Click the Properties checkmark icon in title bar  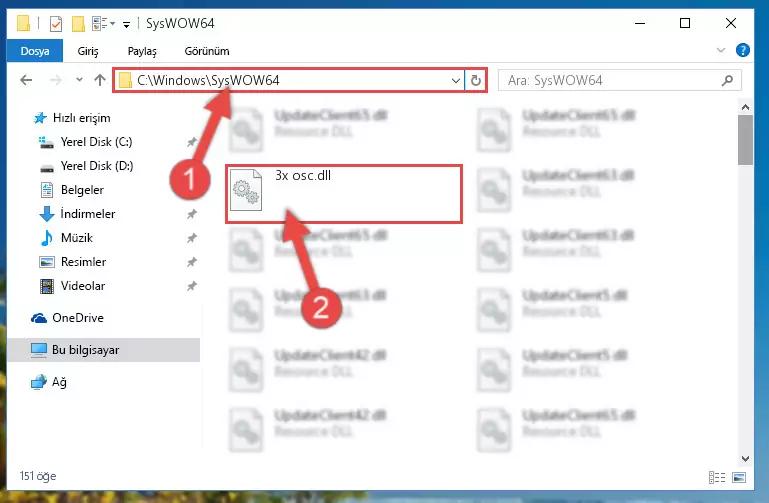pyautogui.click(x=56, y=24)
